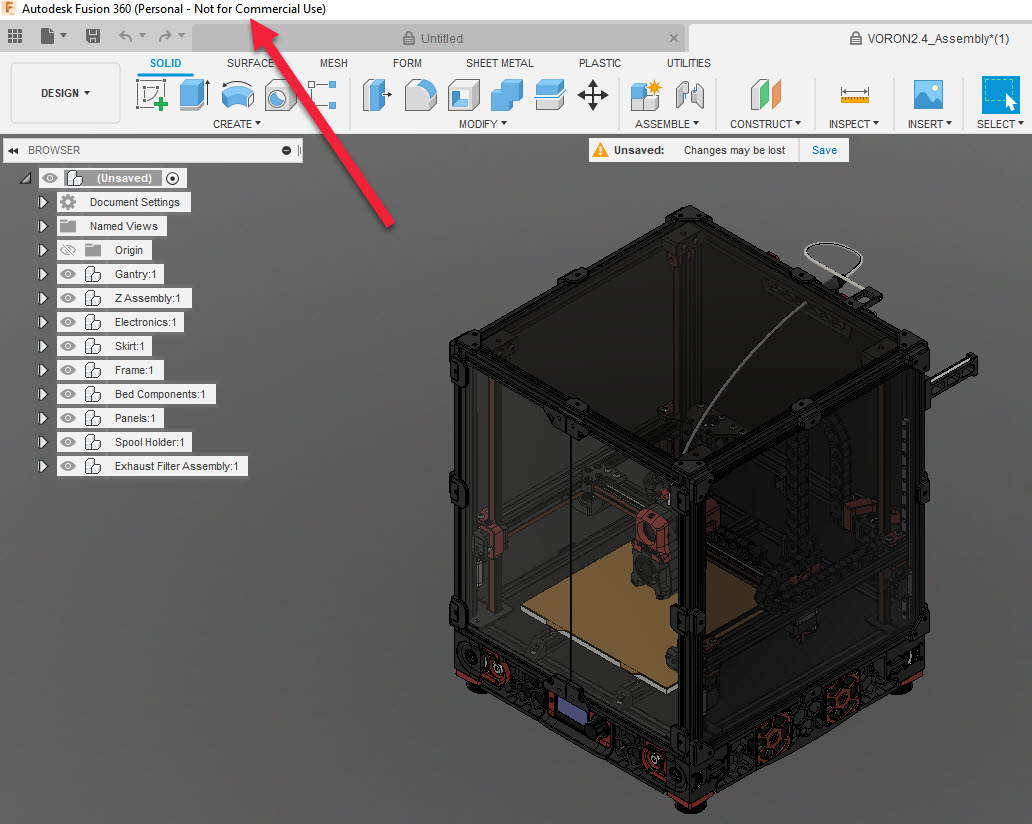The height and width of the screenshot is (824, 1032).
Task: Show the Origin folder
Action: [67, 250]
